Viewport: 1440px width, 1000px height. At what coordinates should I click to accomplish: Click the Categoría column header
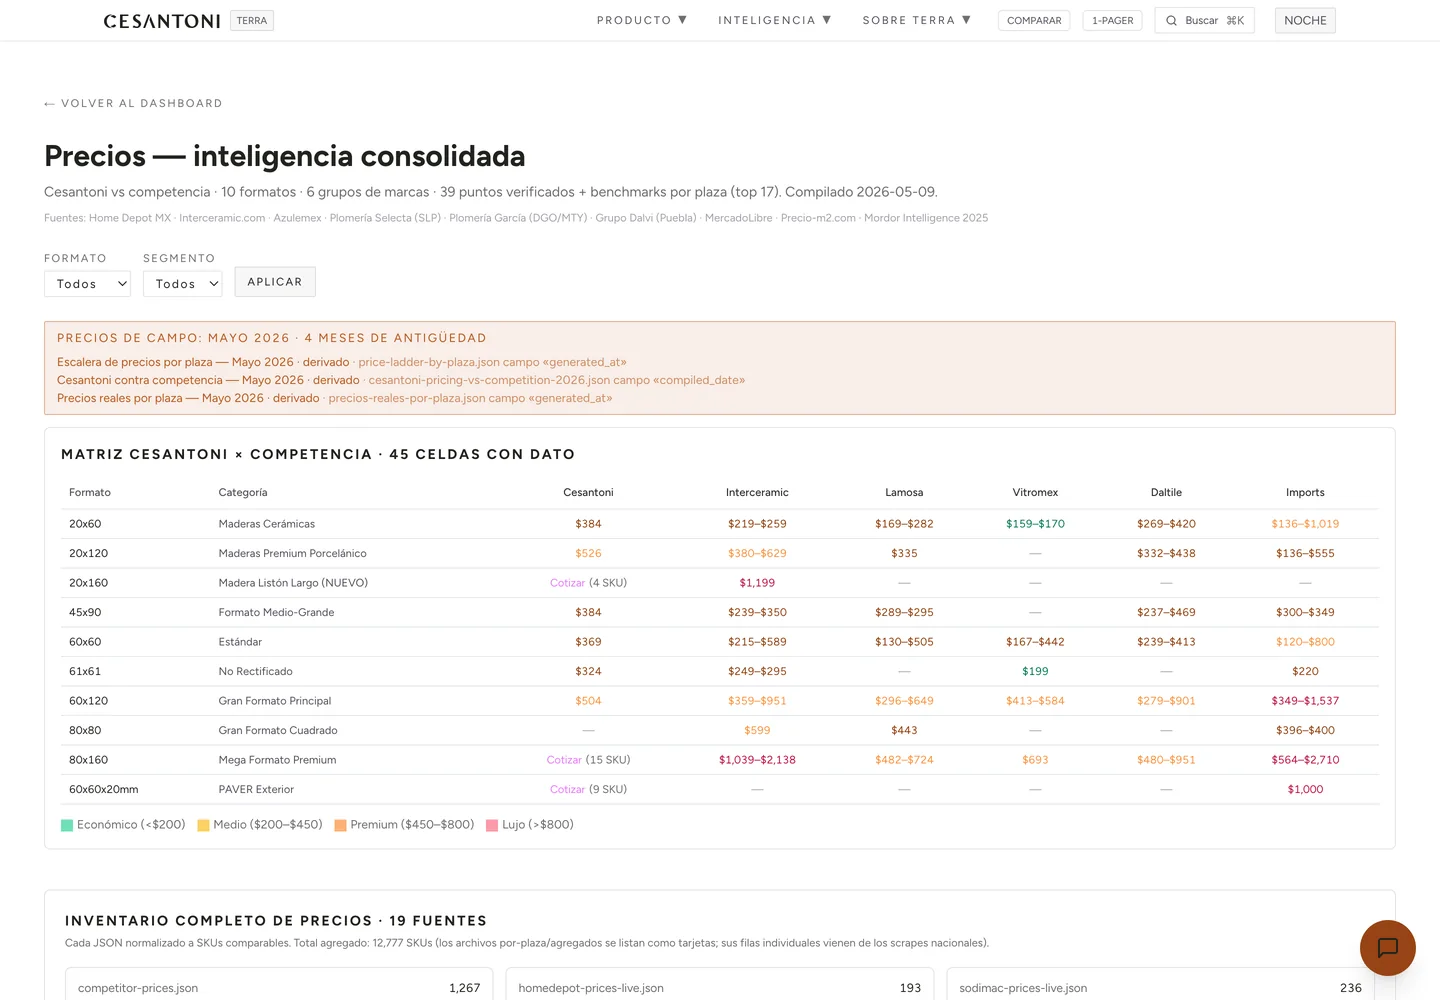243,493
